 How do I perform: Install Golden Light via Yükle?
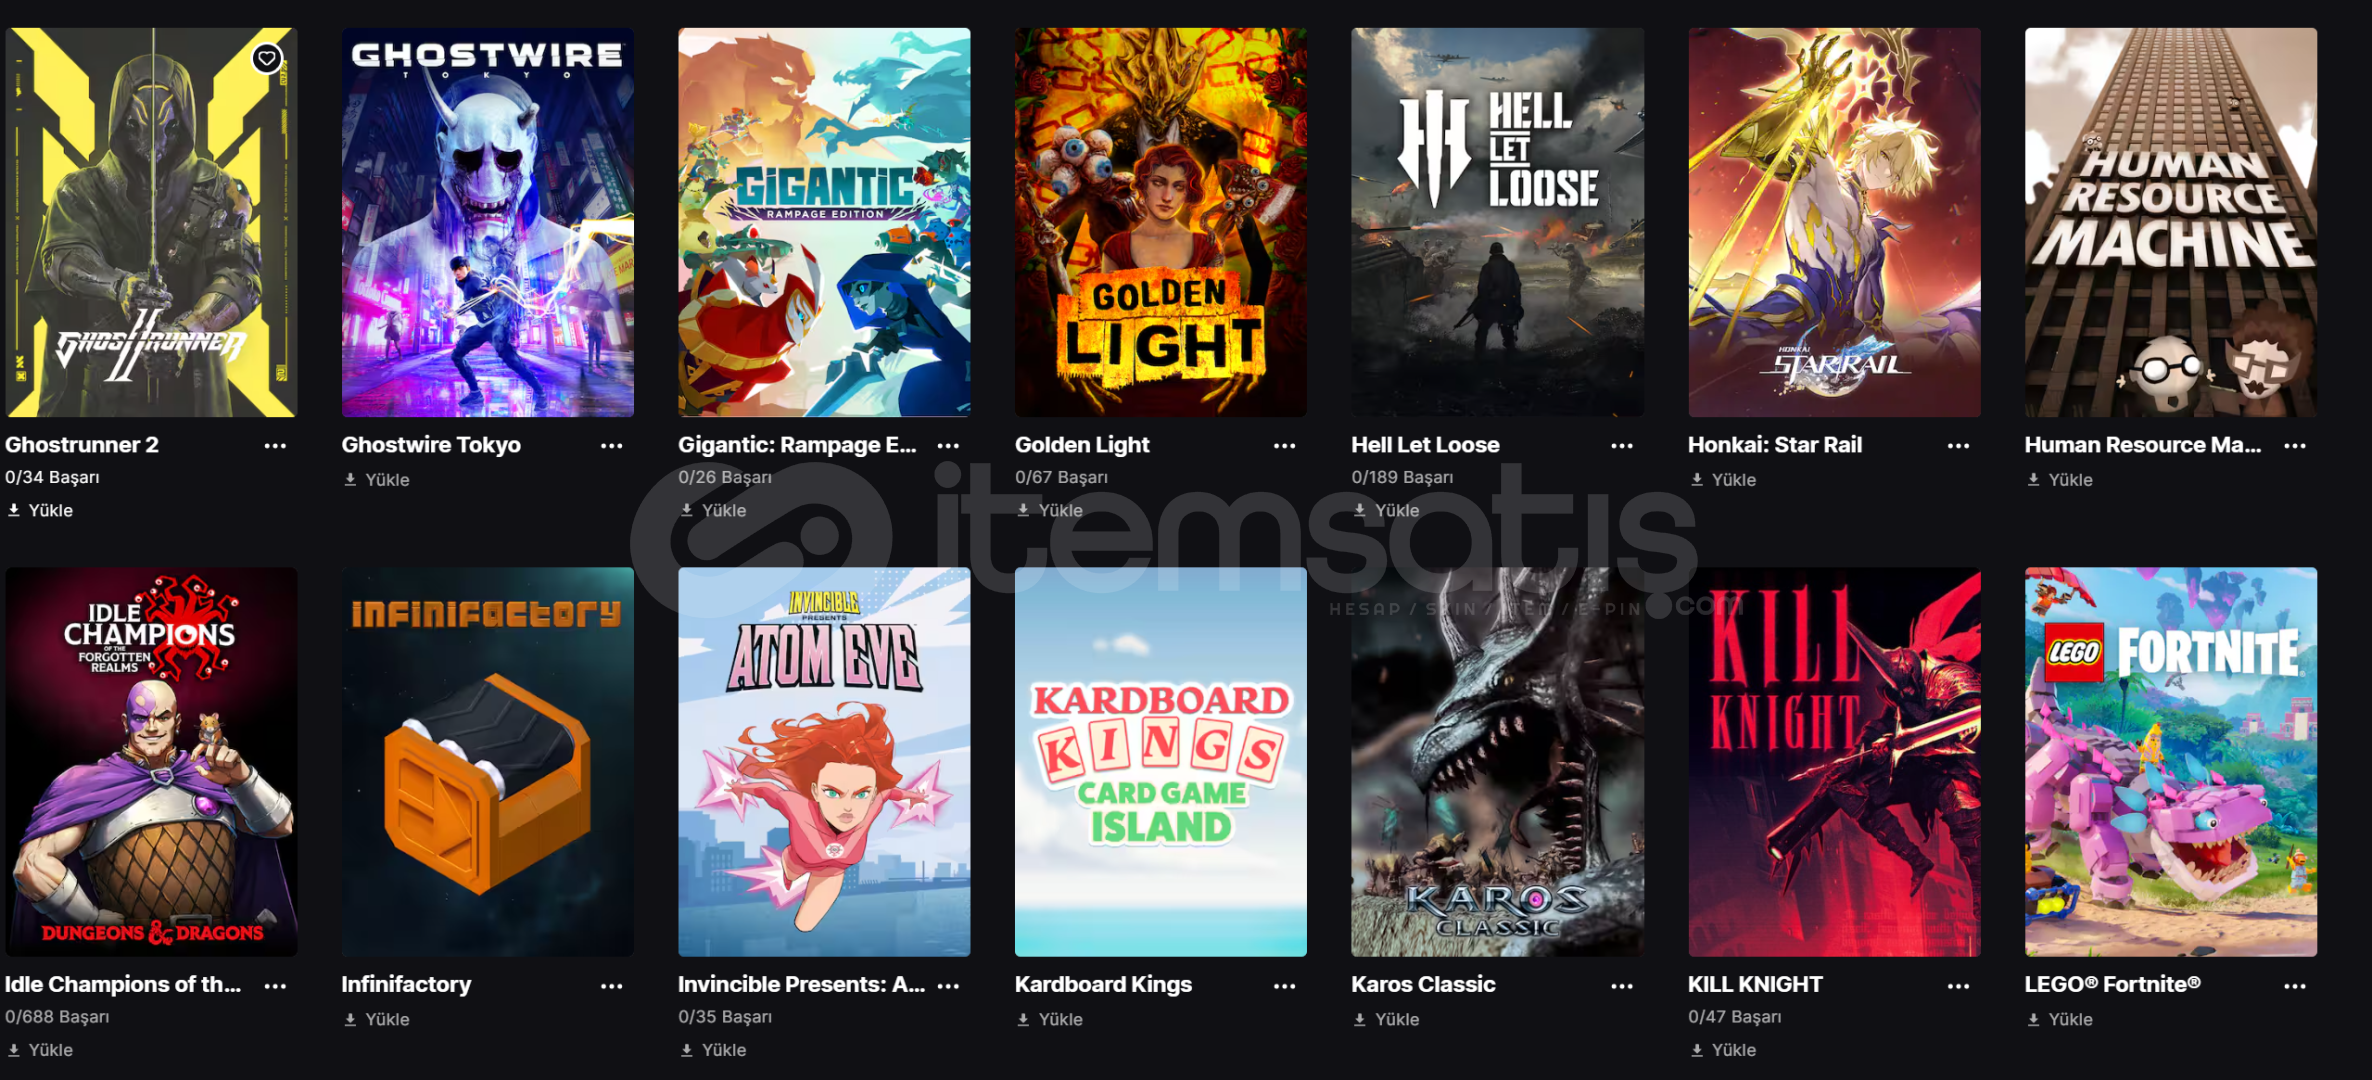1050,510
